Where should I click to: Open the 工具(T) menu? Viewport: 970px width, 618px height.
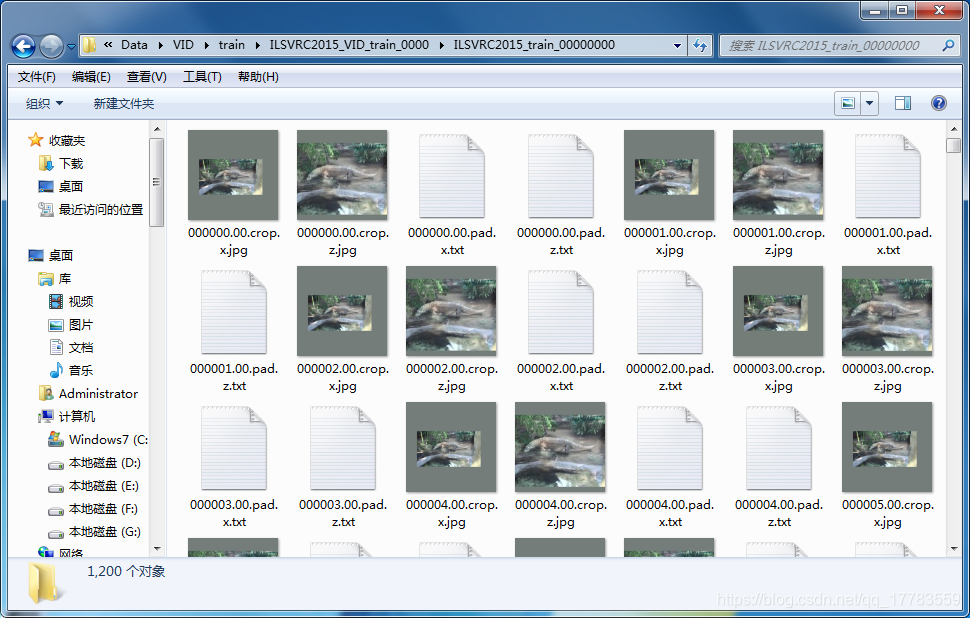coord(202,77)
